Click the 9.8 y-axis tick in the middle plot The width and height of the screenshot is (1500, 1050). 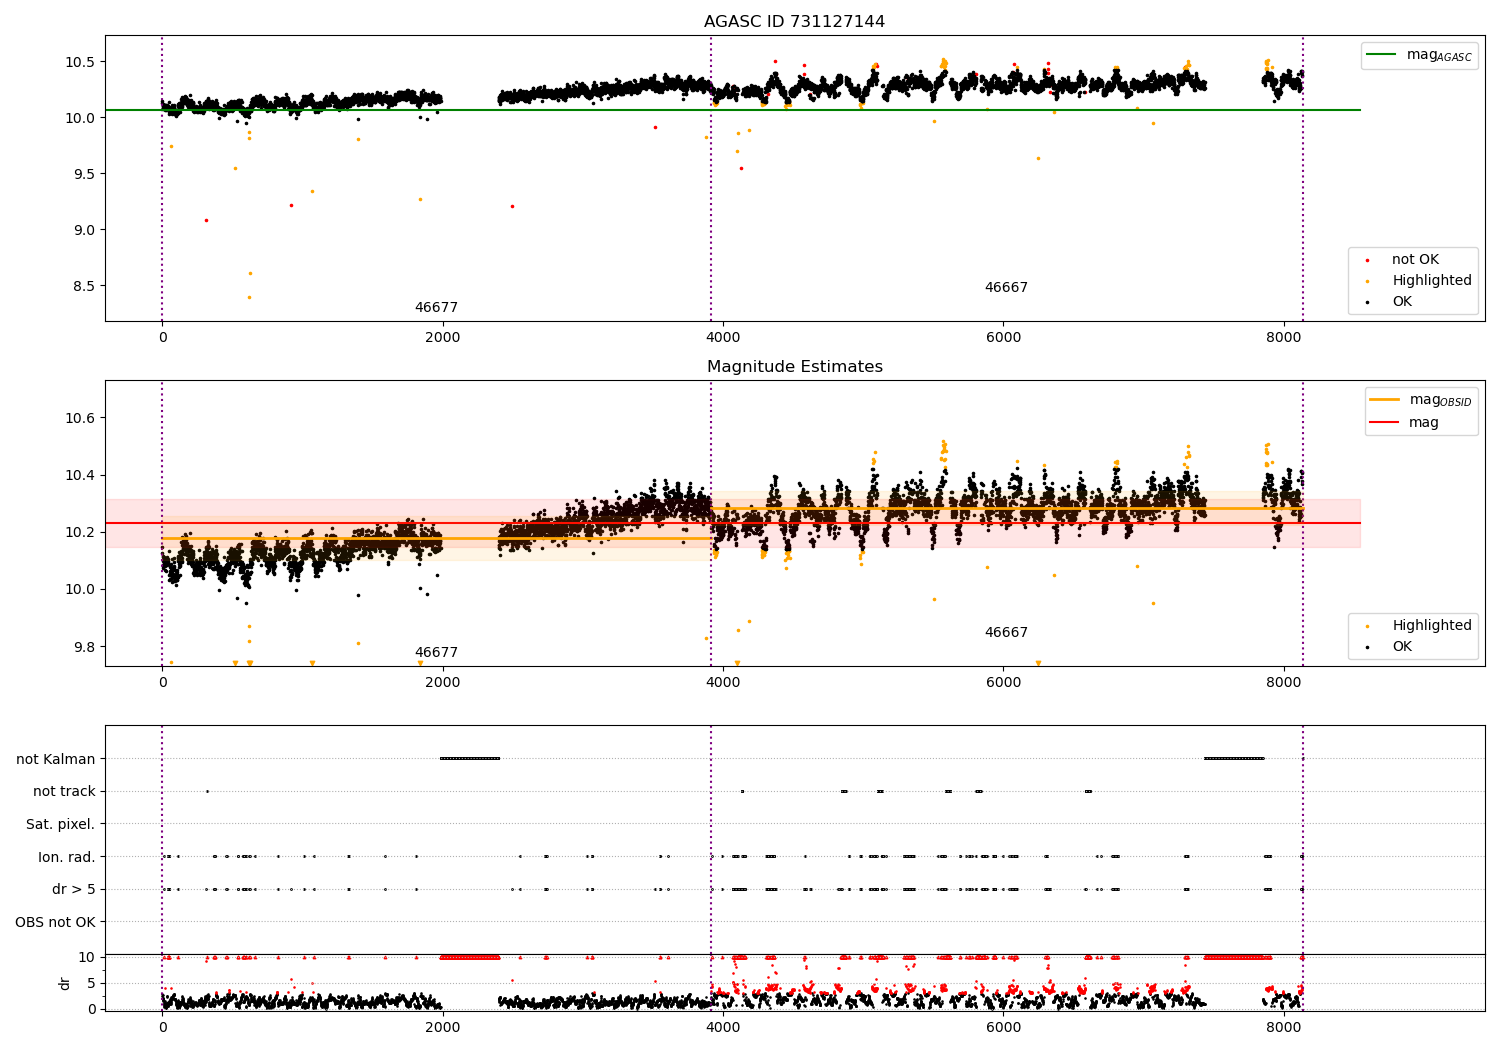84,647
